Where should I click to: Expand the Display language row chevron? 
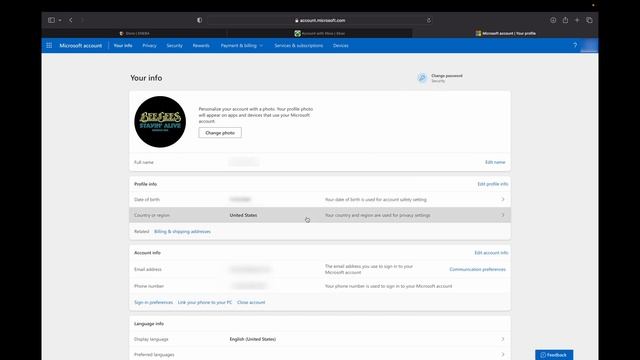point(503,339)
